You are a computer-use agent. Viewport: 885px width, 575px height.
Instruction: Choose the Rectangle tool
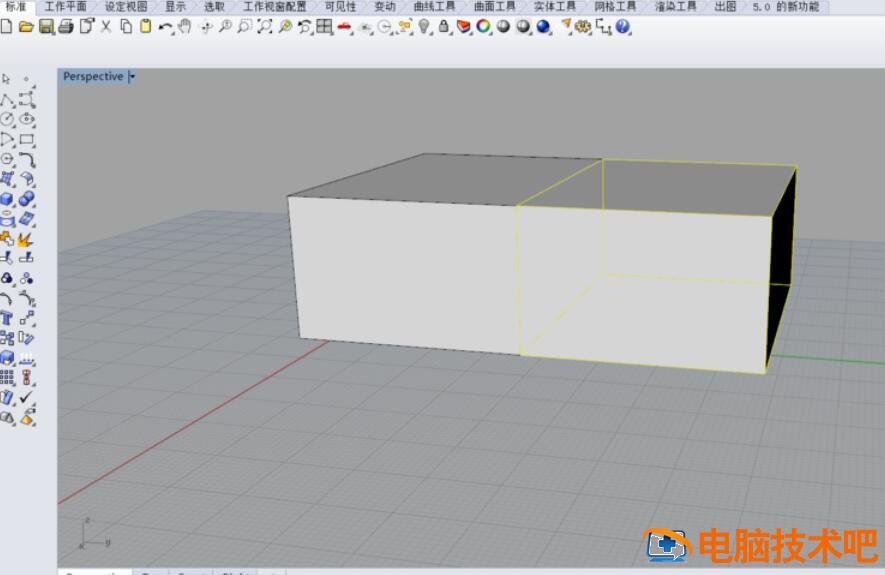click(27, 139)
